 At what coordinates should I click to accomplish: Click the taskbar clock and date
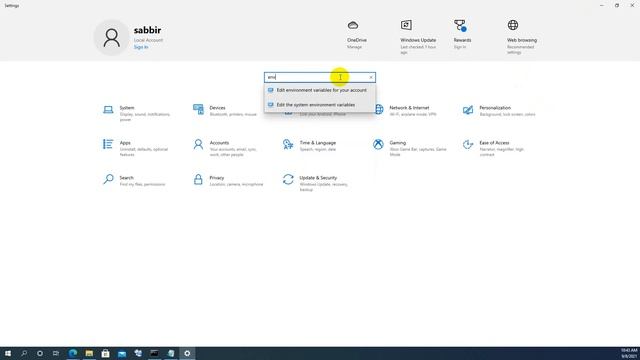coord(629,353)
